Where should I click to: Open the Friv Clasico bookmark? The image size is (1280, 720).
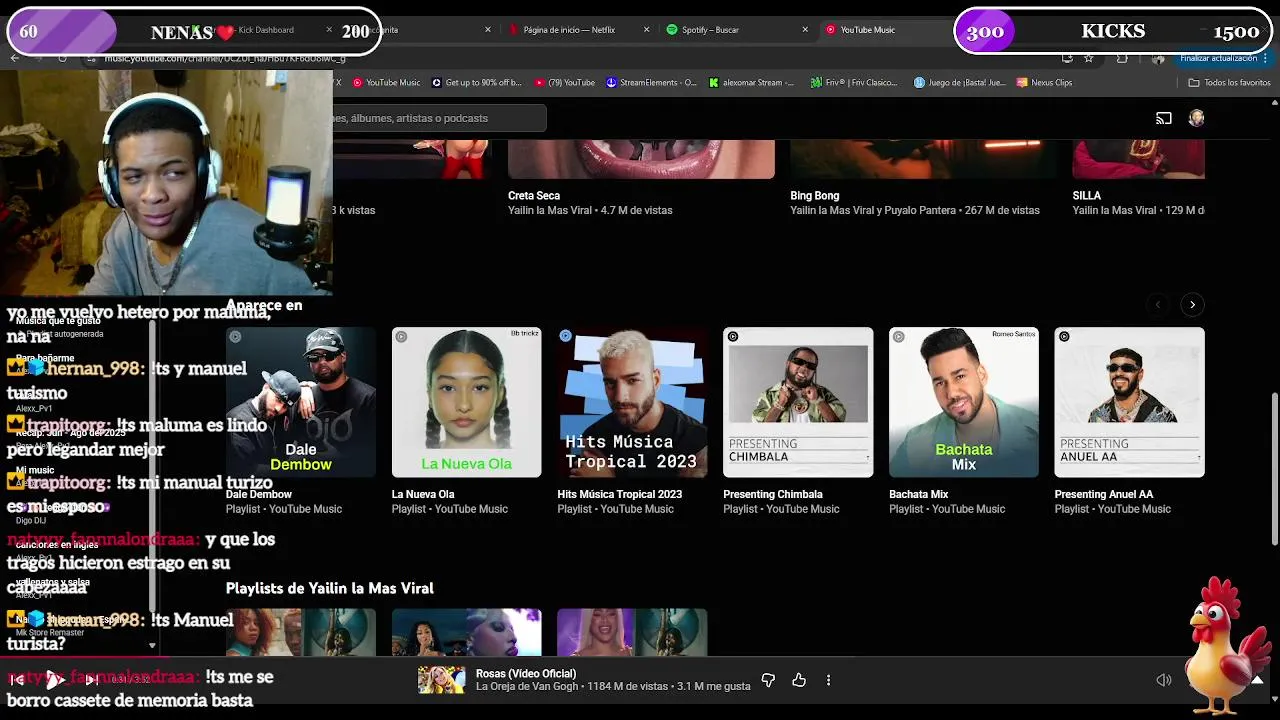click(x=854, y=83)
